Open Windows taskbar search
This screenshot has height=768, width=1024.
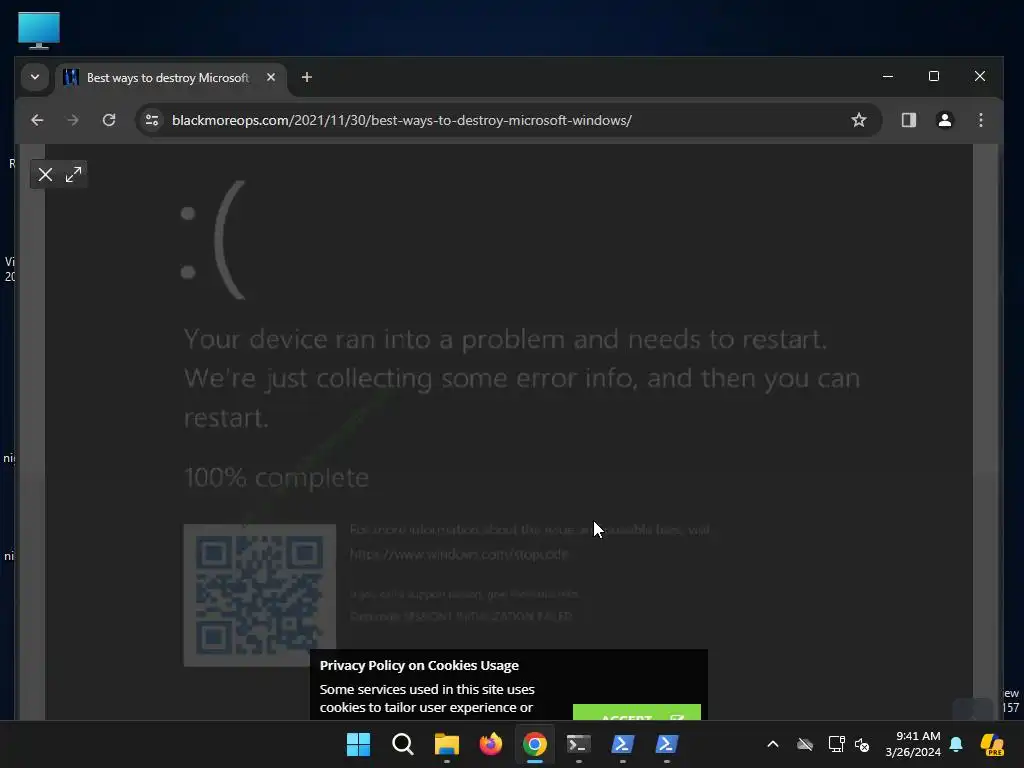pos(402,744)
